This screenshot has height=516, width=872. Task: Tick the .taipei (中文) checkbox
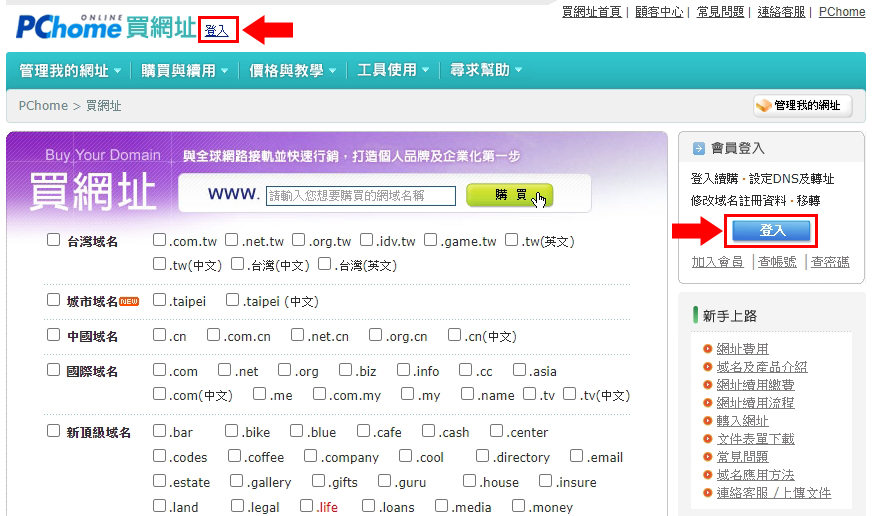pyautogui.click(x=232, y=300)
